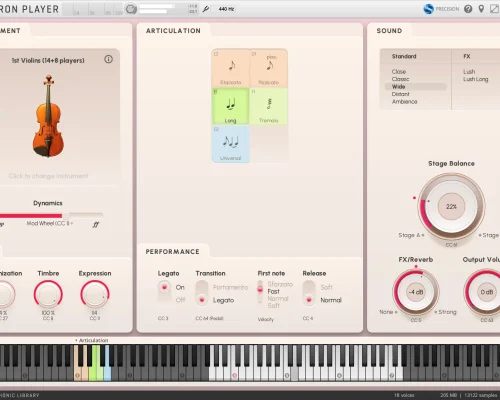Choose the Lush FX preset

[469, 72]
